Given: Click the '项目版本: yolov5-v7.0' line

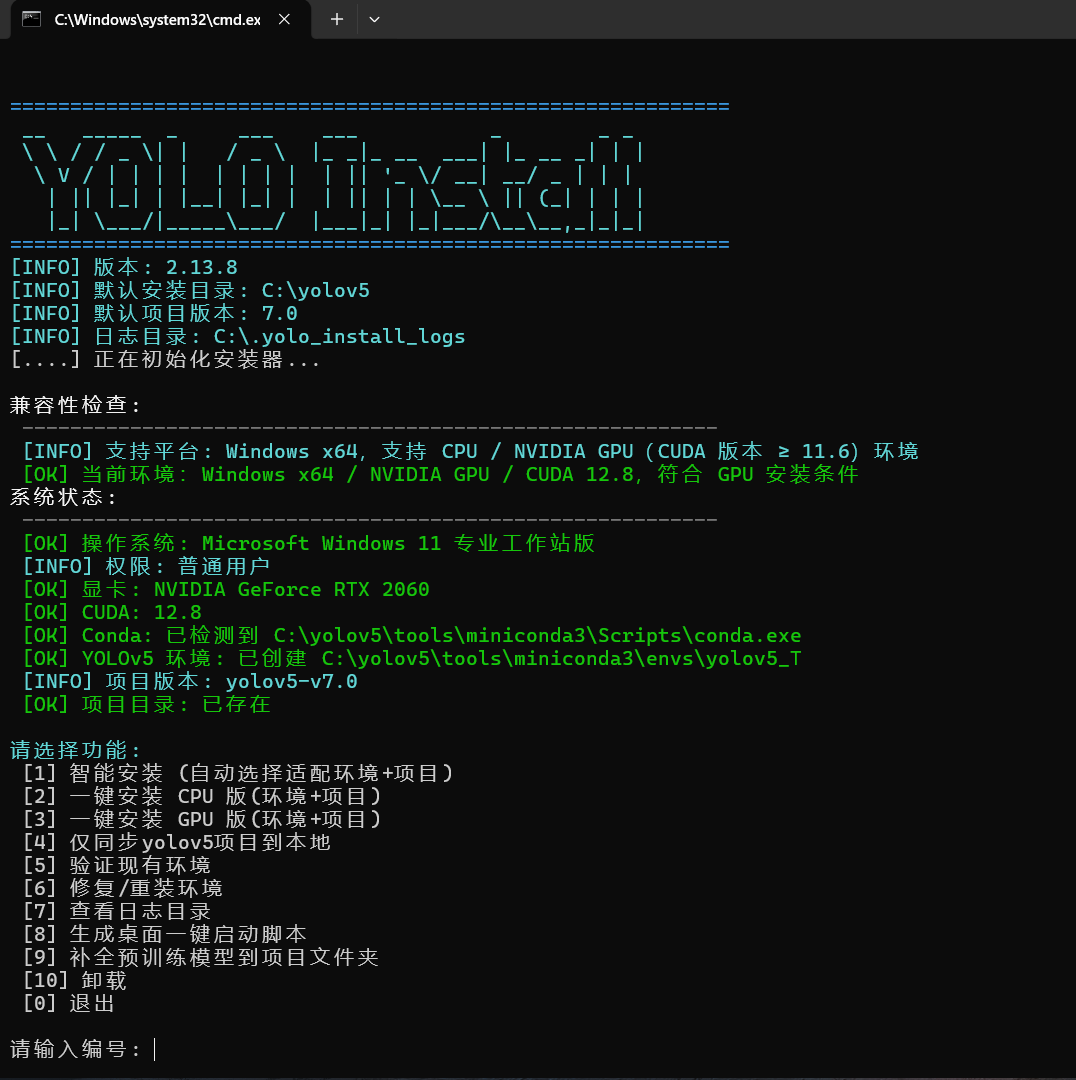Looking at the screenshot, I should (x=190, y=681).
